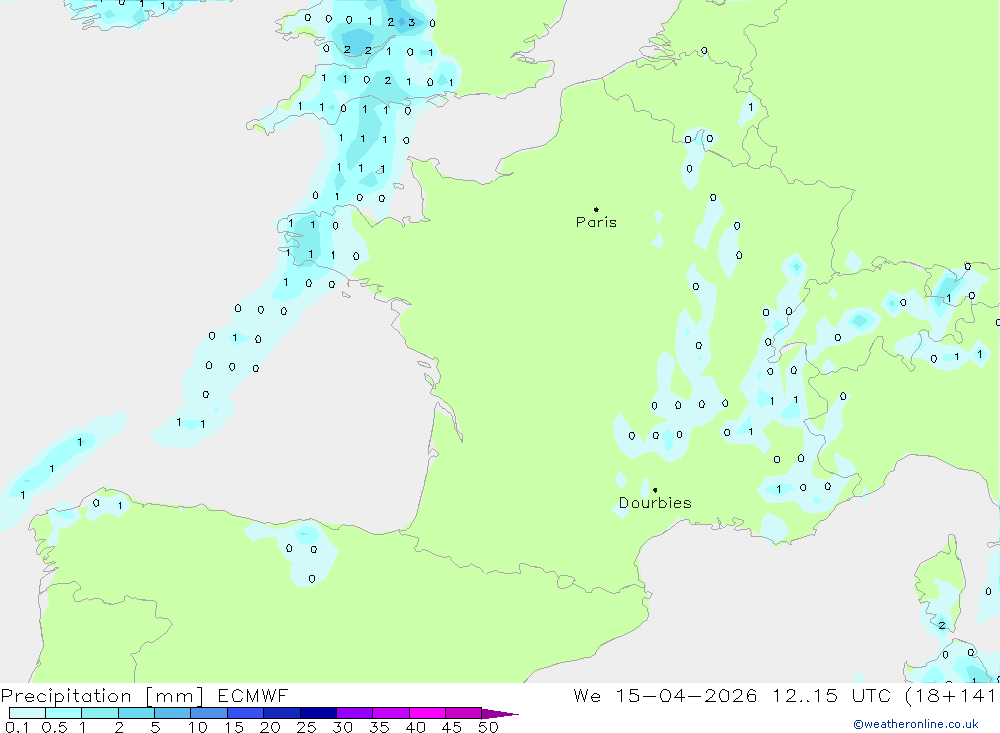
Task: Click the legend value '35'
Action: (379, 727)
